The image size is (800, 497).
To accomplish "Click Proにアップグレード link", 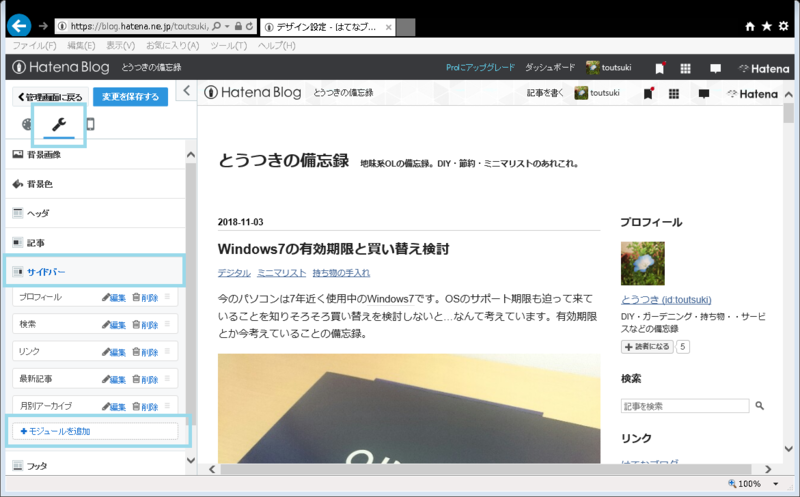I will coord(480,67).
